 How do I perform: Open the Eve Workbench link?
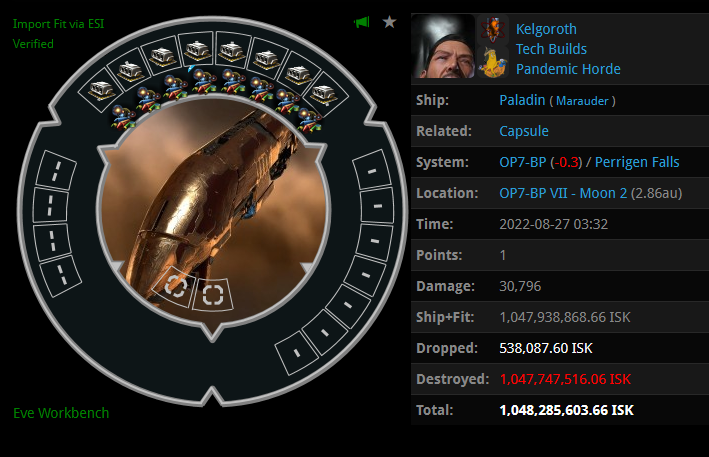click(x=61, y=413)
